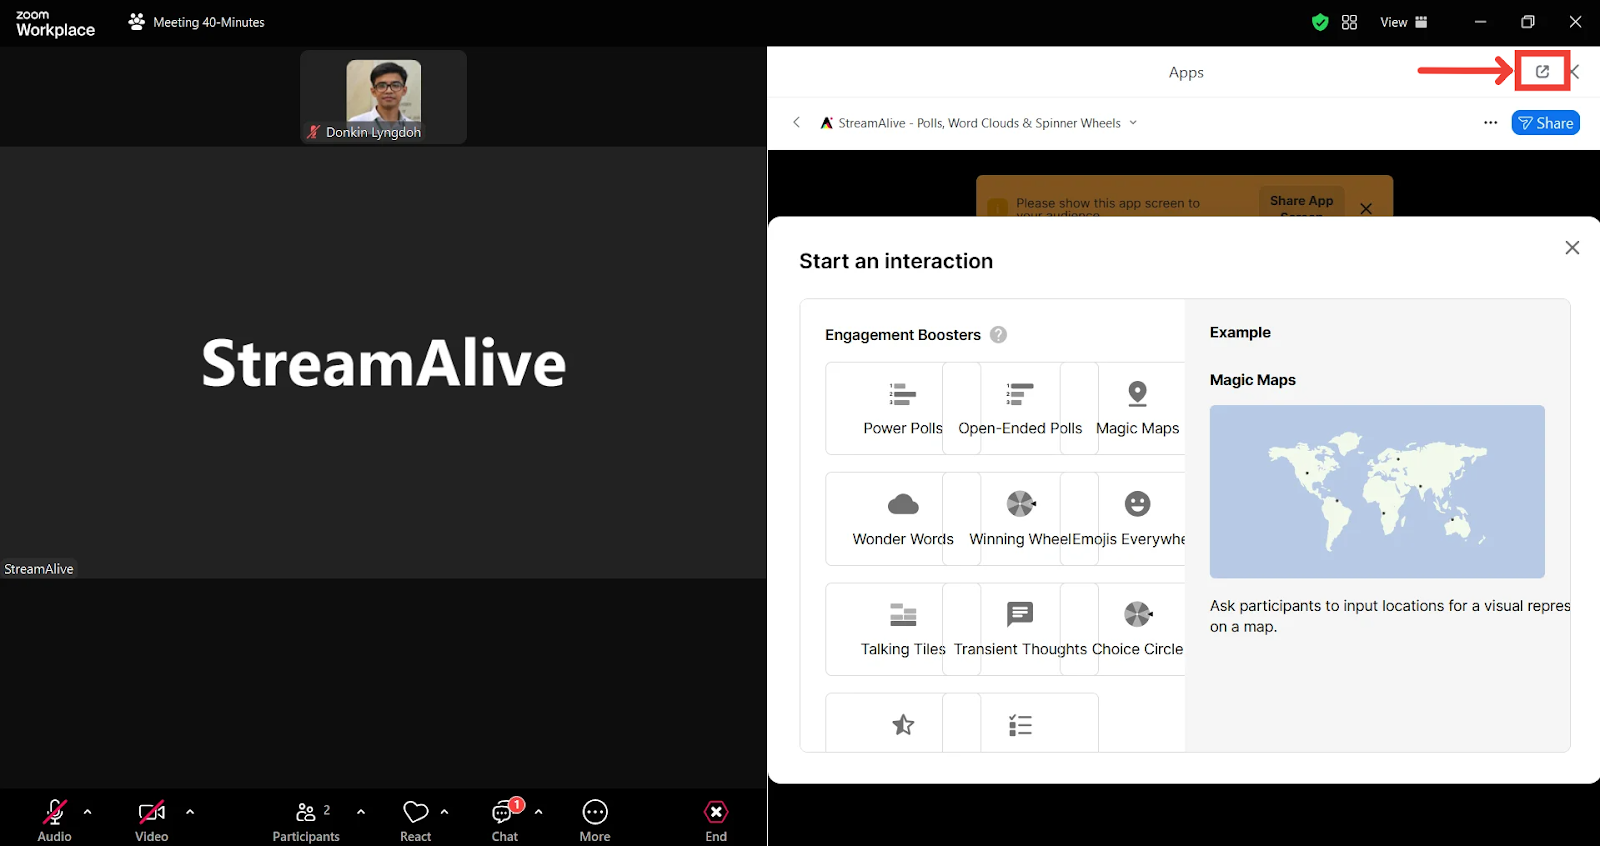Click the StreamAlive name label on video

pyautogui.click(x=39, y=569)
